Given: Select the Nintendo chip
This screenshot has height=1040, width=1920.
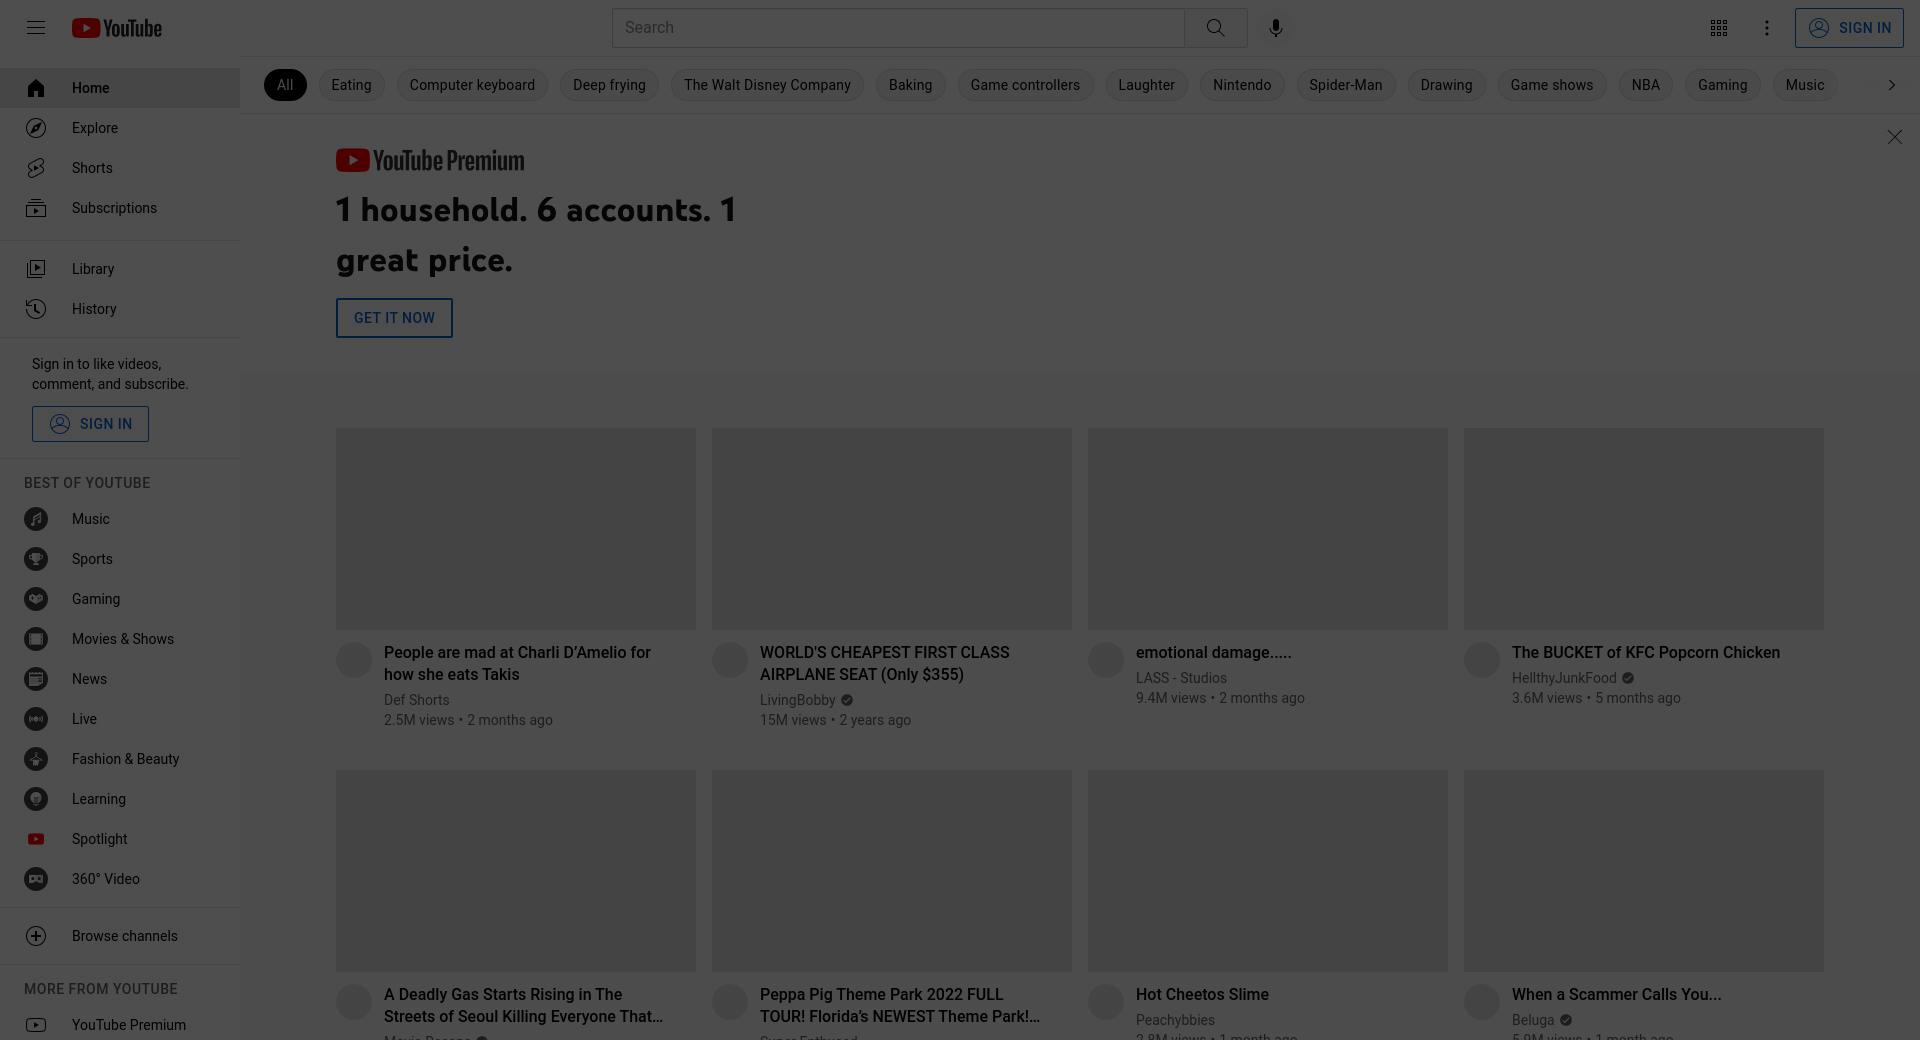Looking at the screenshot, I should click(1242, 85).
